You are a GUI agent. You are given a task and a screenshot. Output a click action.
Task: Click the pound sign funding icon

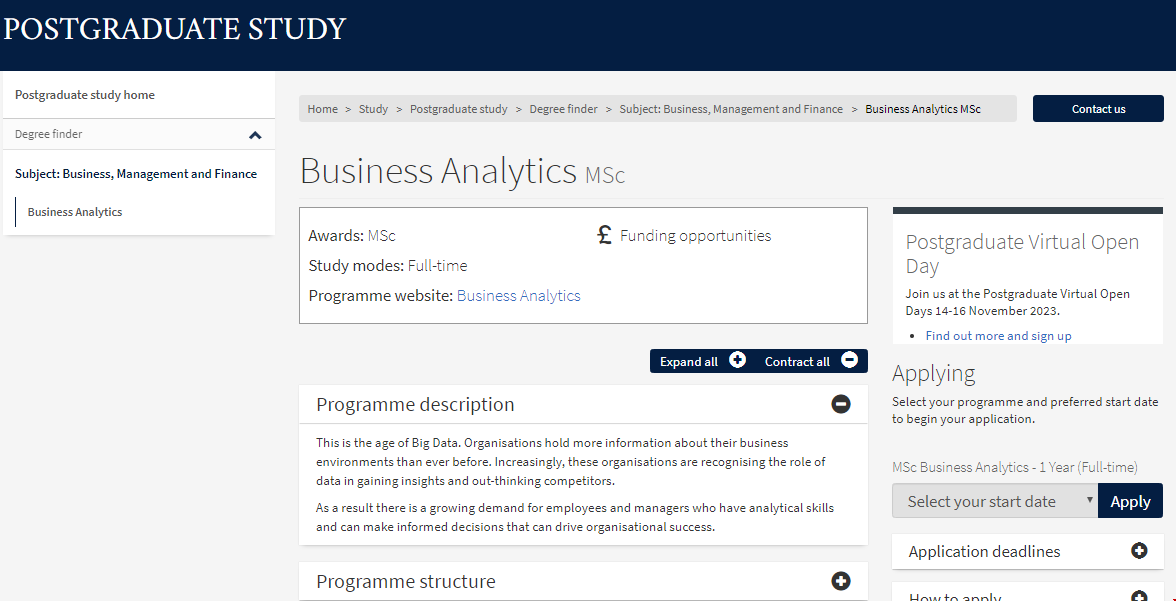pyautogui.click(x=604, y=236)
